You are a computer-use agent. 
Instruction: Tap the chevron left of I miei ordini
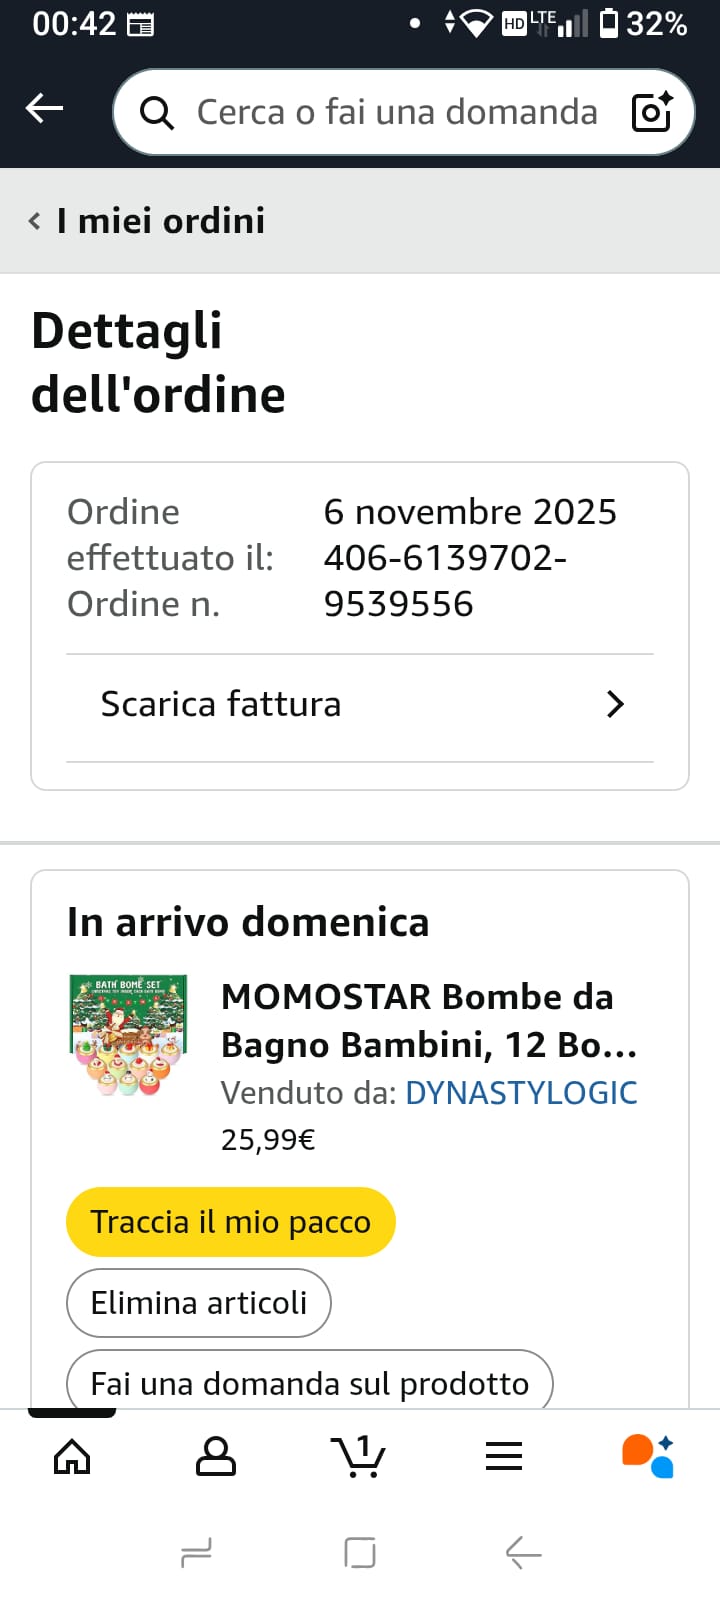pos(35,221)
